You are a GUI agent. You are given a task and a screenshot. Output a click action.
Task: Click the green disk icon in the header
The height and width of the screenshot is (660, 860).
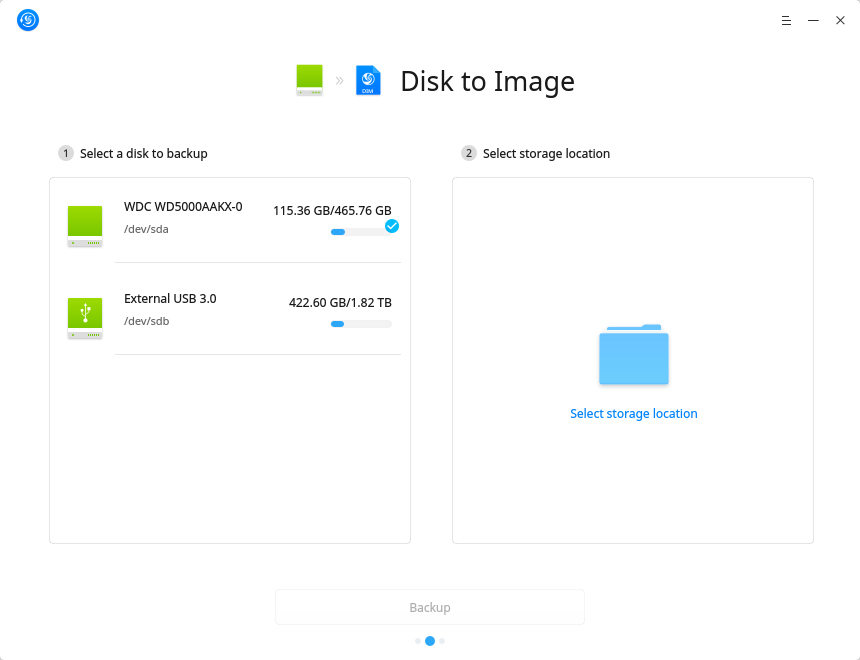(309, 80)
